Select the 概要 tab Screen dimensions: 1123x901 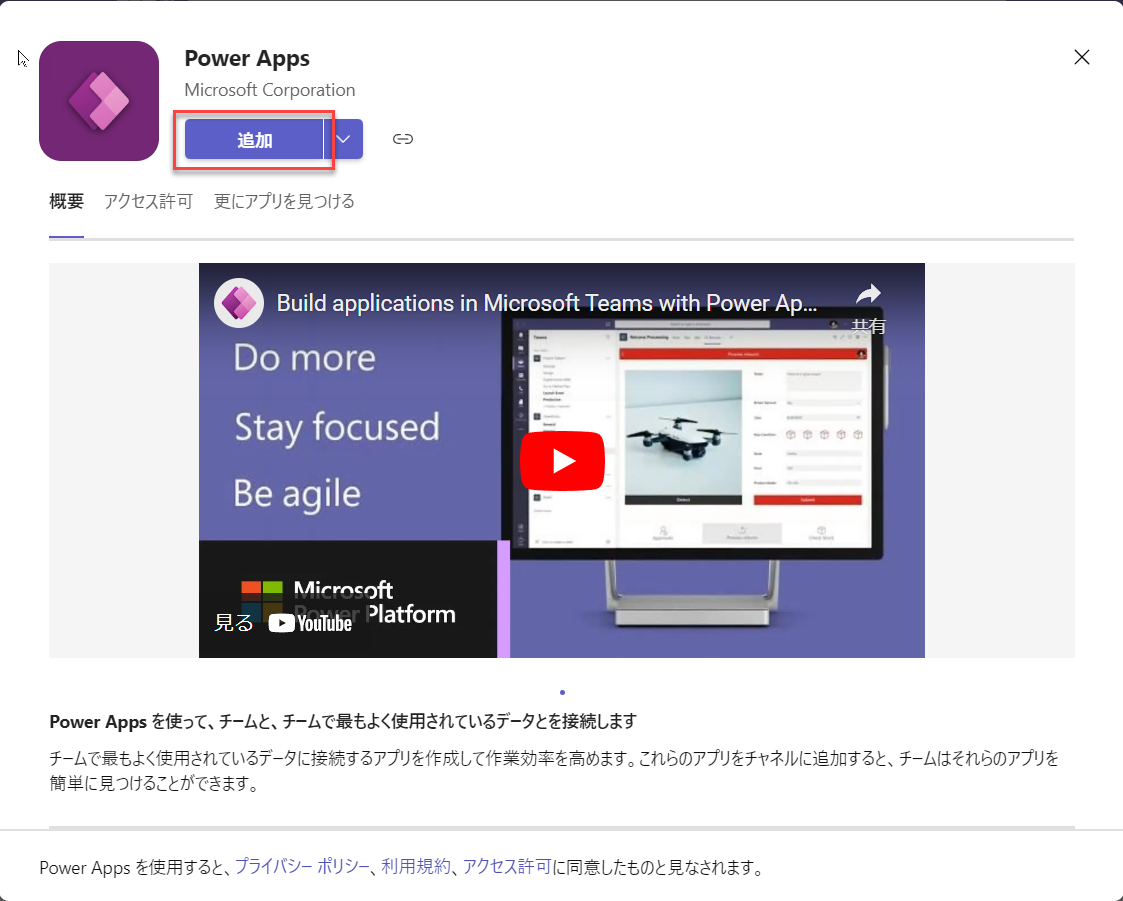67,201
